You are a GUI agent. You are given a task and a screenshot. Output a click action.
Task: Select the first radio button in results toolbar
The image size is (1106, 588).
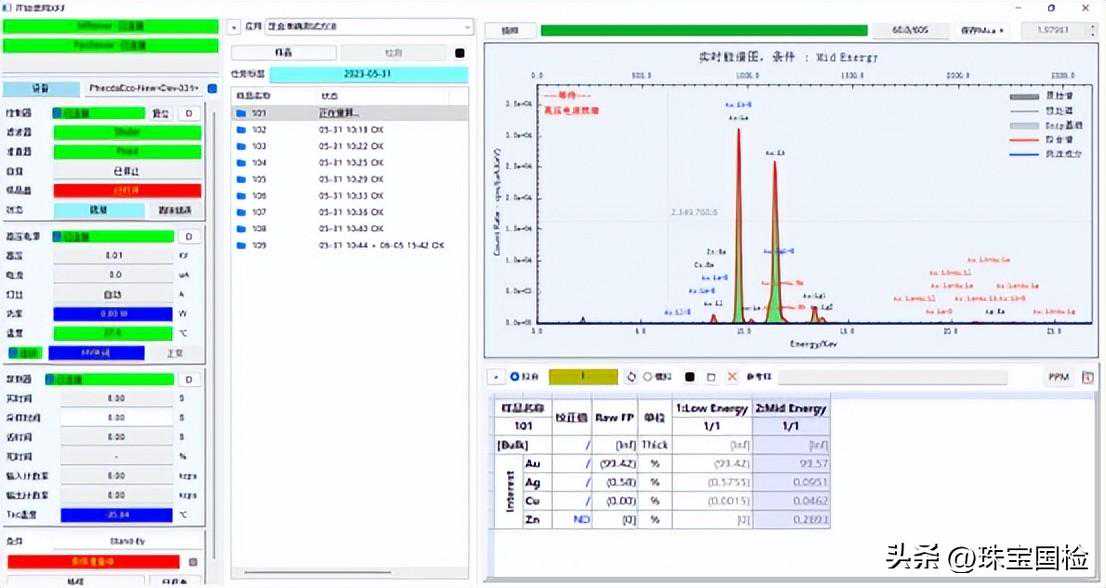pyautogui.click(x=516, y=377)
